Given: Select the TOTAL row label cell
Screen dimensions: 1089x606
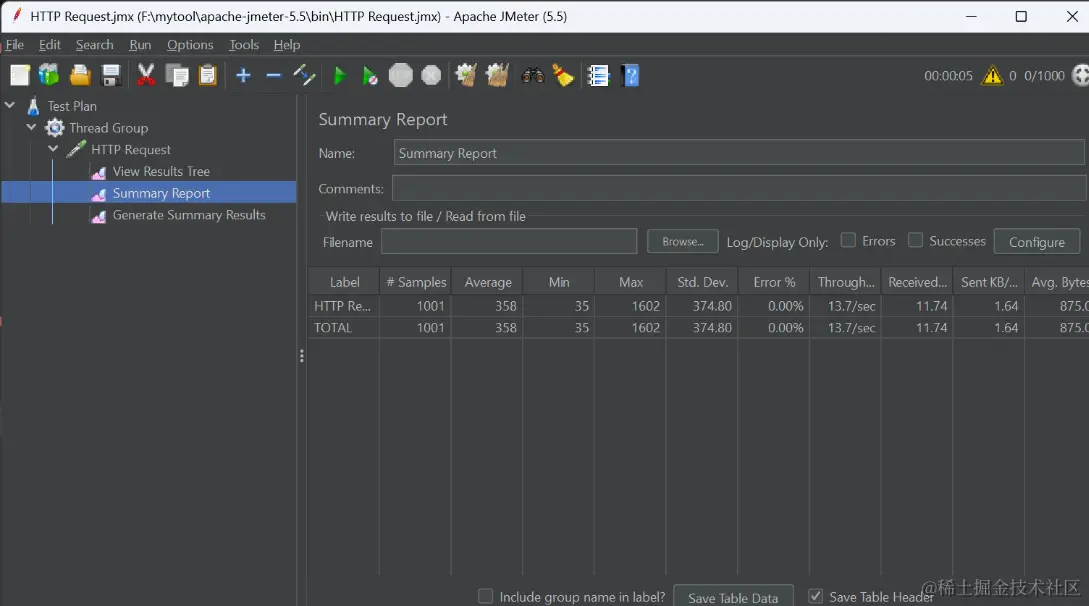Looking at the screenshot, I should [x=344, y=328].
